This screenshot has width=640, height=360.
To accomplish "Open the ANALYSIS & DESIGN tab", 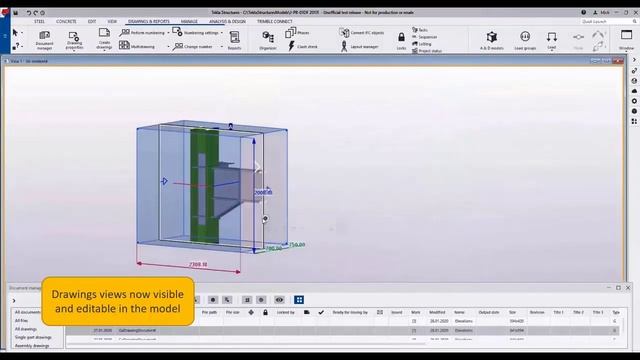I will 227,21.
